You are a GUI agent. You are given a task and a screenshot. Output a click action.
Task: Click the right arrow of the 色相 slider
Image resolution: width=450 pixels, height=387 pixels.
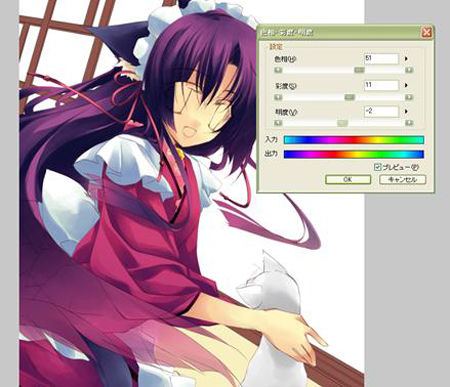(409, 70)
